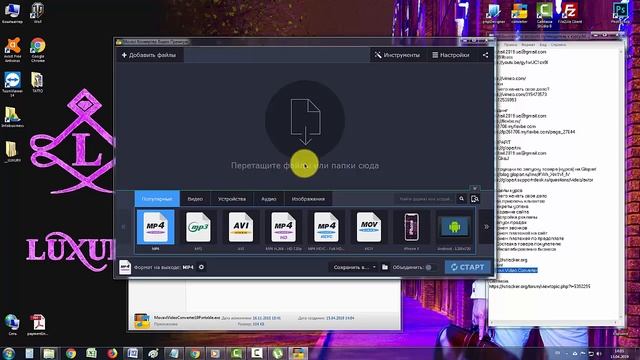Open the Camtasia Studio 8 desktop shortcut
640x360 pixels.
coord(544,15)
